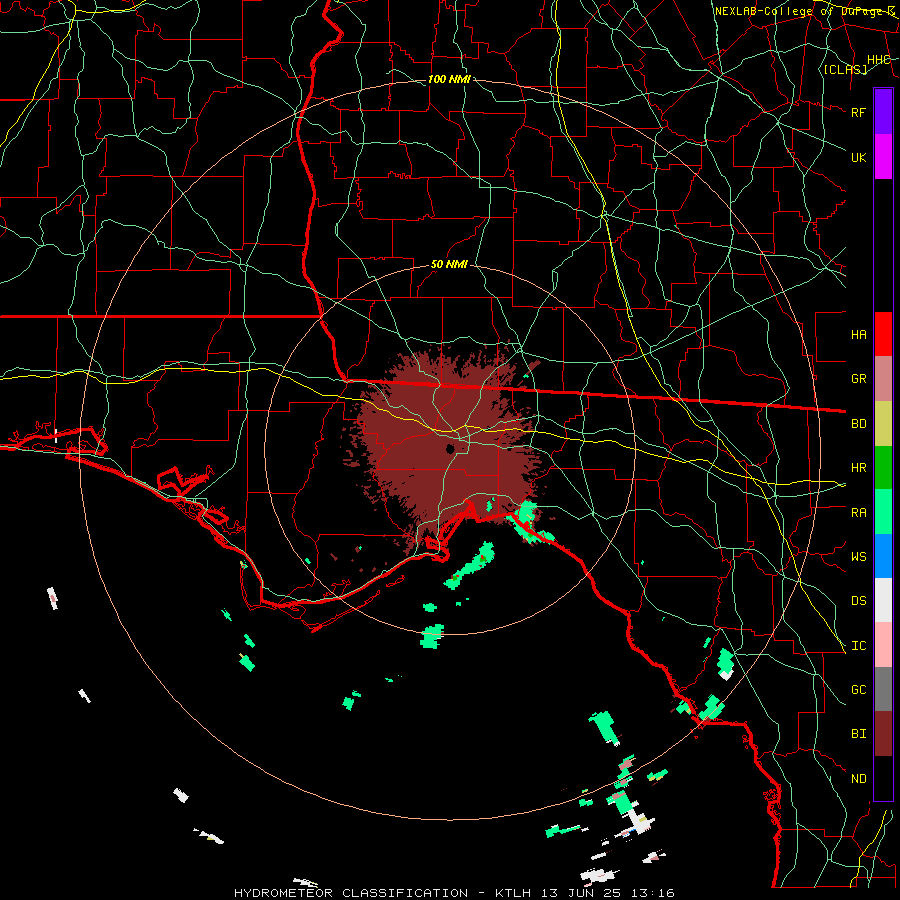Click the black radar site dot at center

pos(451,449)
